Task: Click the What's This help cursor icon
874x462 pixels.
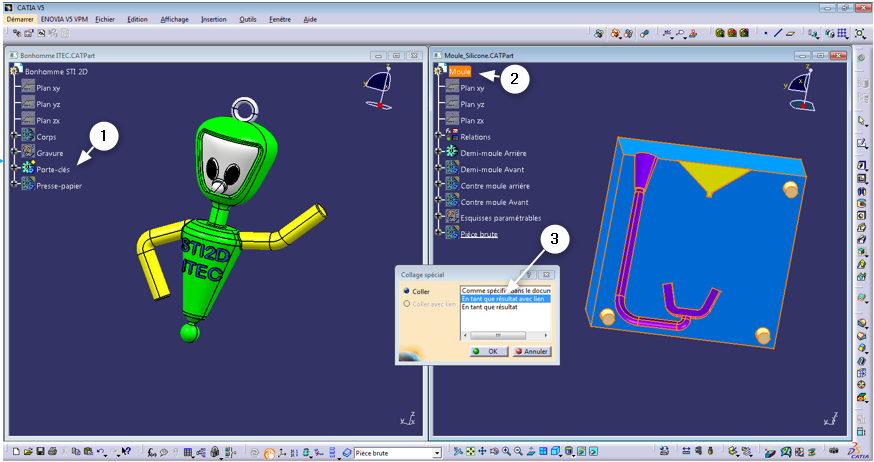Action: (127, 452)
